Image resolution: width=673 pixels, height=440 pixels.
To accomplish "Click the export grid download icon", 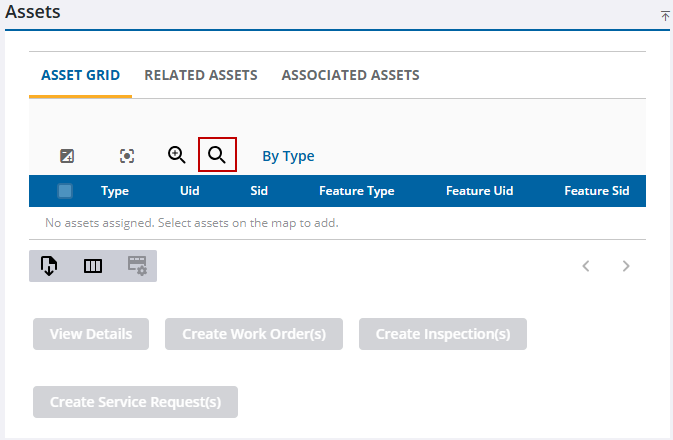I will click(49, 266).
